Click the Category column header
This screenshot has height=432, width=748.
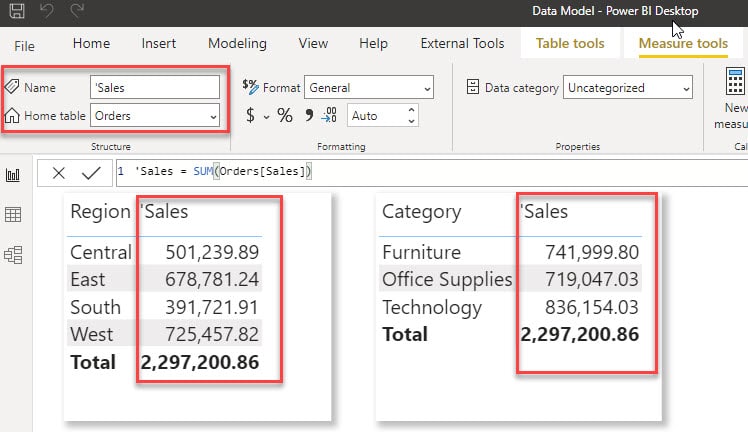point(422,213)
